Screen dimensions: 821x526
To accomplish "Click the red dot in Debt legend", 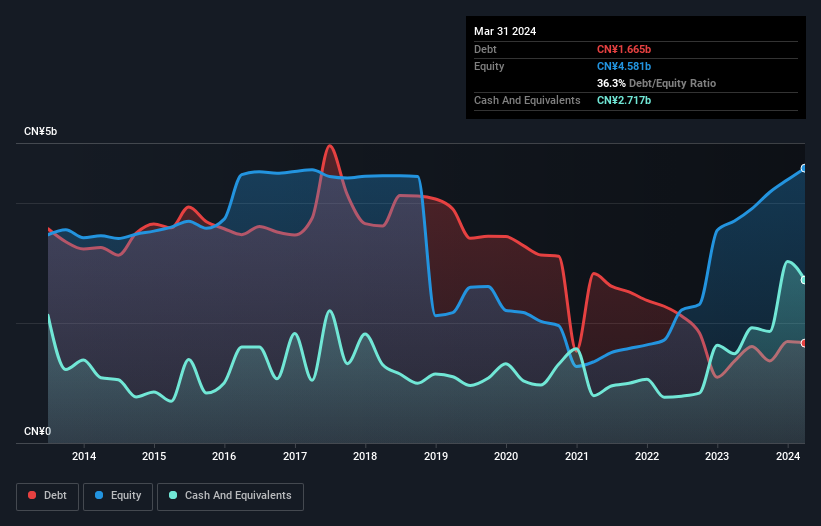I will (32, 495).
